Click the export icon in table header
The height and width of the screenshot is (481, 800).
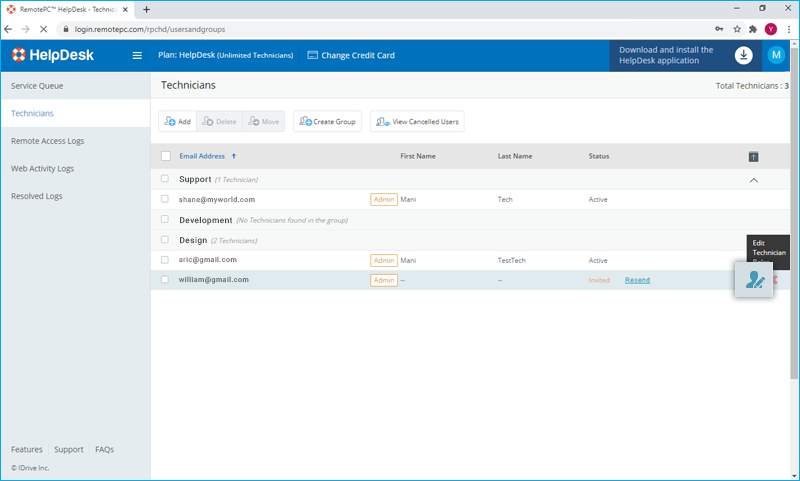753,156
